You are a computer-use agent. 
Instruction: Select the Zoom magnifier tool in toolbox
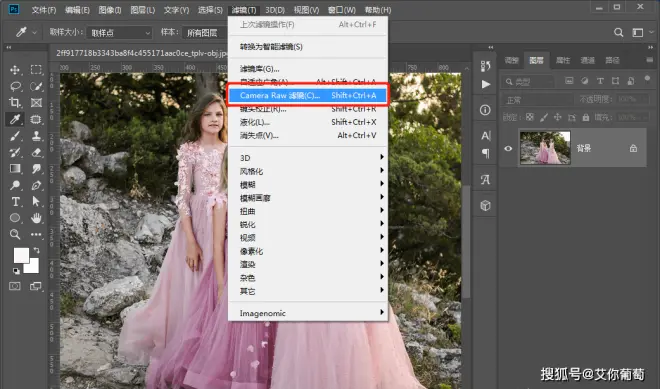click(x=15, y=234)
